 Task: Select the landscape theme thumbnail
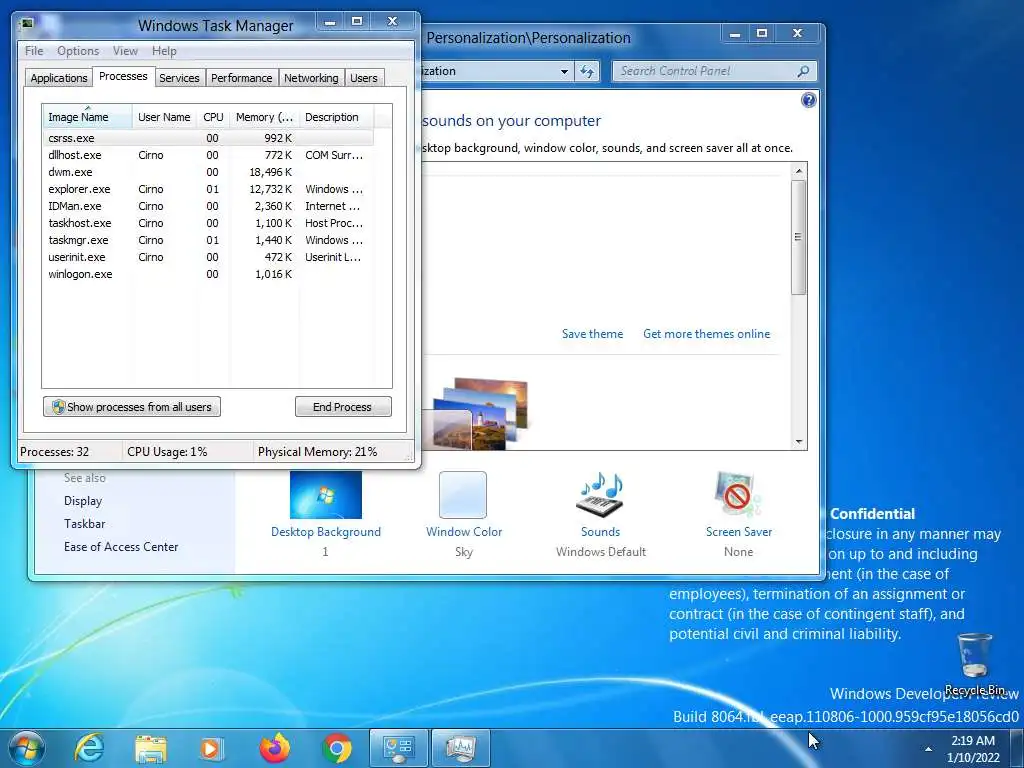coord(483,414)
